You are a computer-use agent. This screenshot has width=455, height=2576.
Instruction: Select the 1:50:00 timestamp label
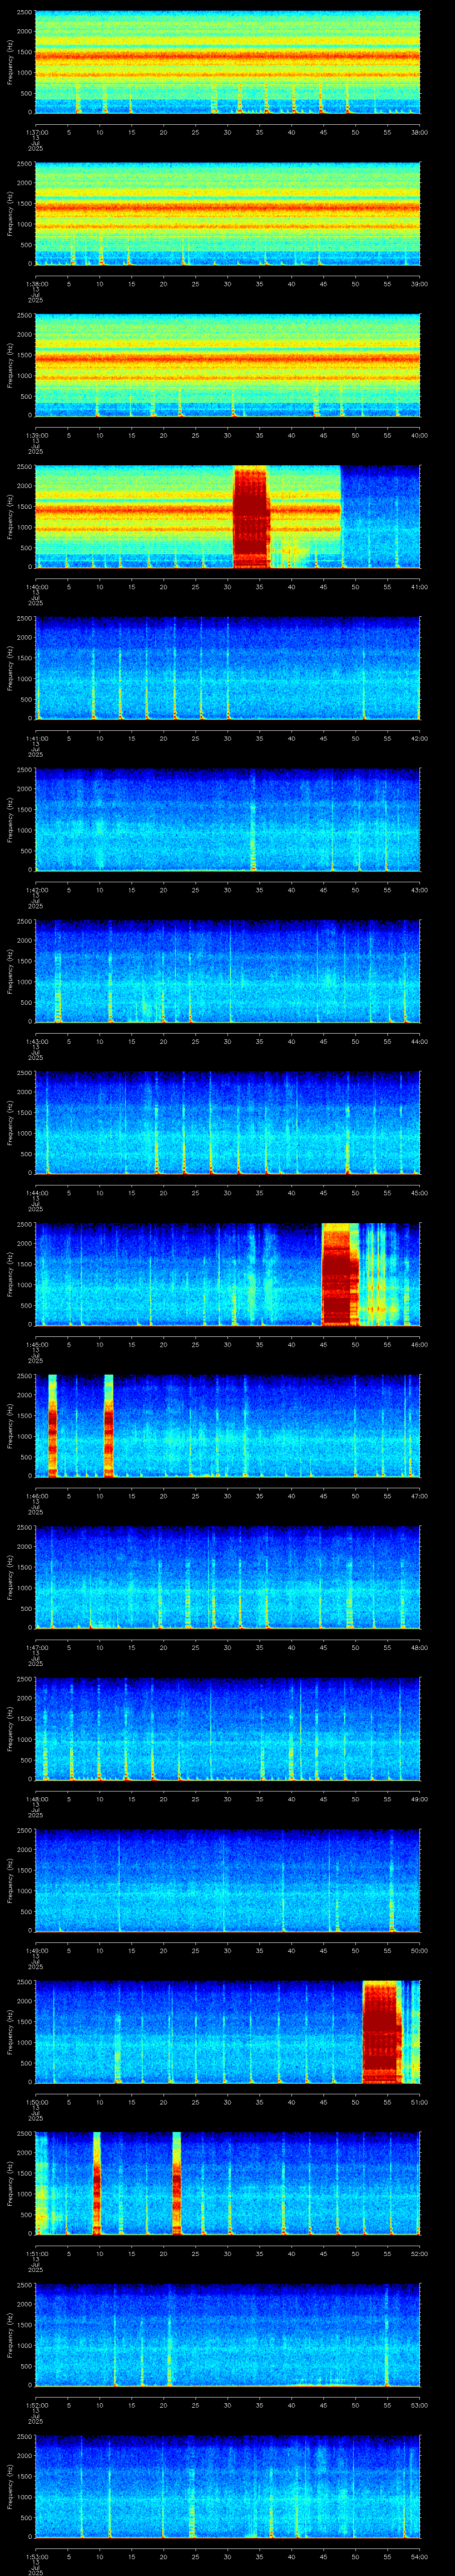pos(36,2101)
